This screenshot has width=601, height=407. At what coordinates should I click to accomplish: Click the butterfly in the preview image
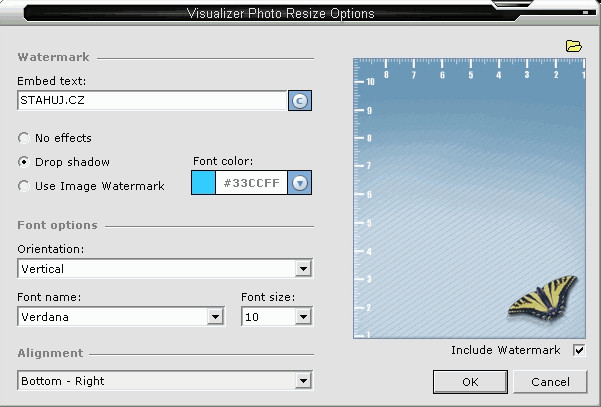tap(543, 297)
